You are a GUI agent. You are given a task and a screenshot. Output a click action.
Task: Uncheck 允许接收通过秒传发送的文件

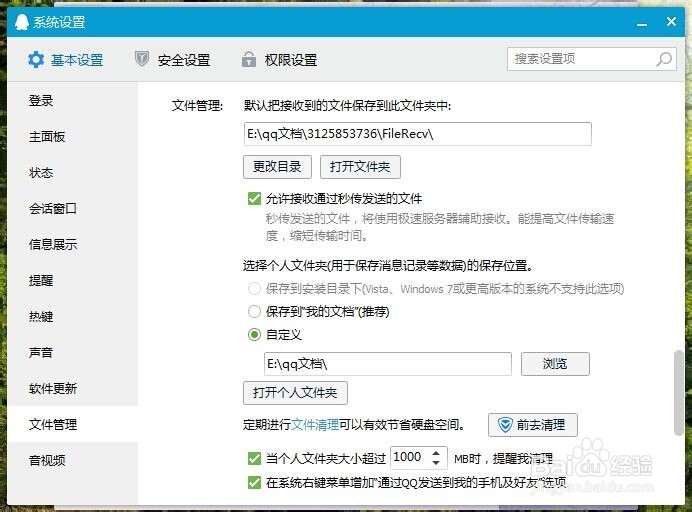(254, 199)
